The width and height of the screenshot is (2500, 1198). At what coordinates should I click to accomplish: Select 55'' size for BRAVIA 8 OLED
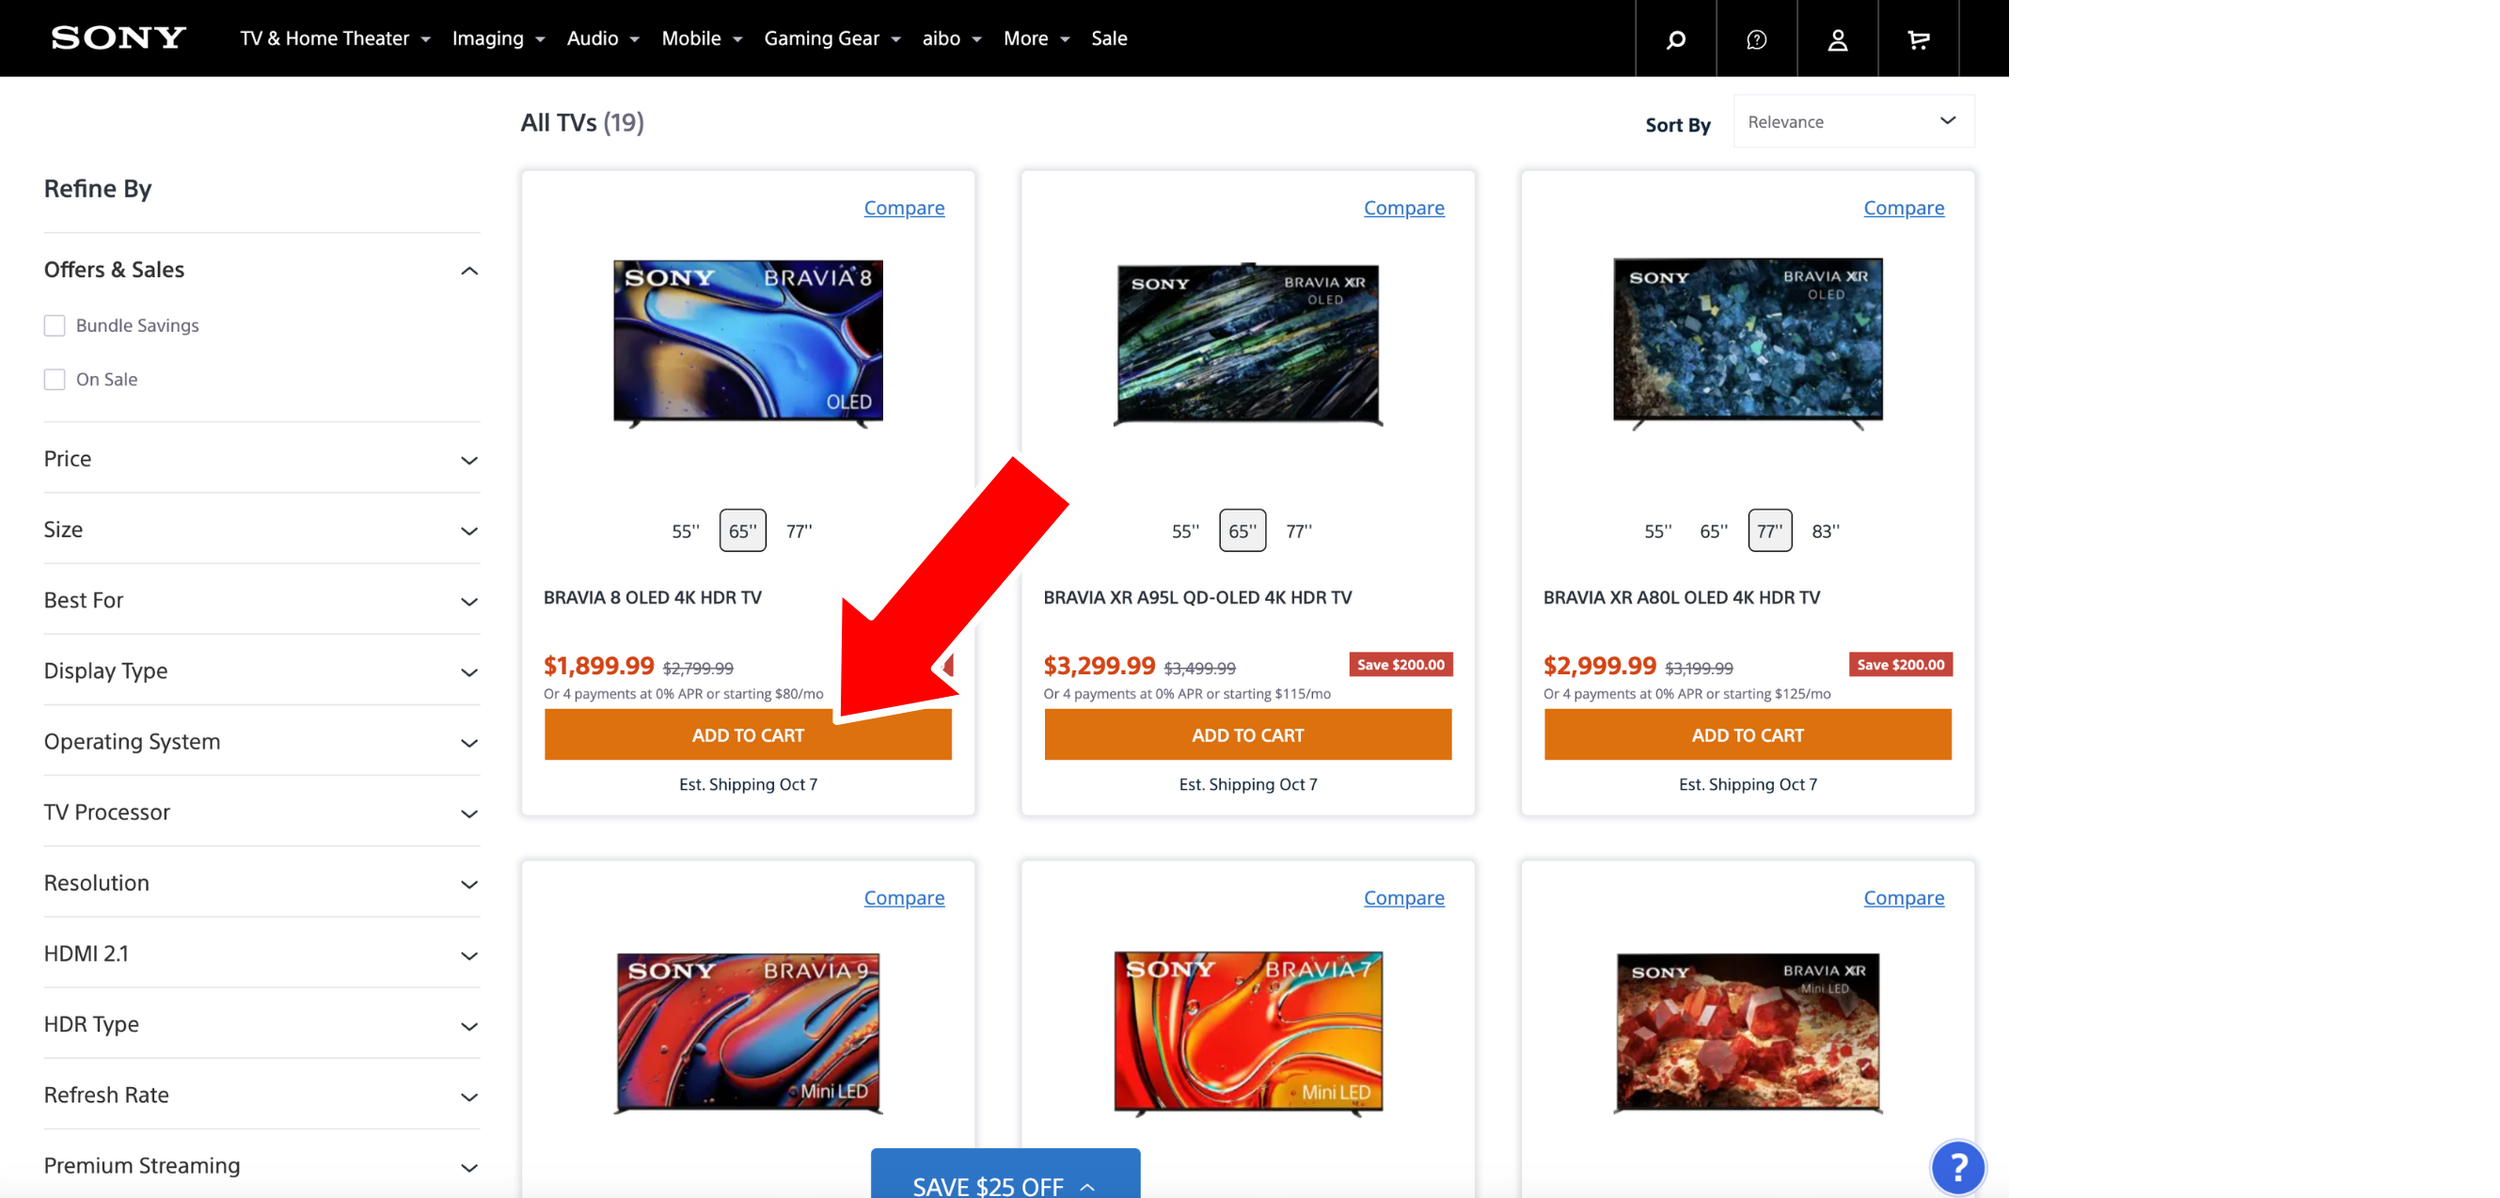(686, 531)
